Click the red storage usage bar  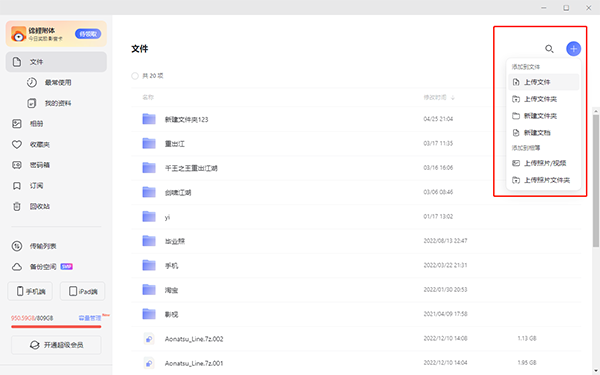(x=56, y=327)
